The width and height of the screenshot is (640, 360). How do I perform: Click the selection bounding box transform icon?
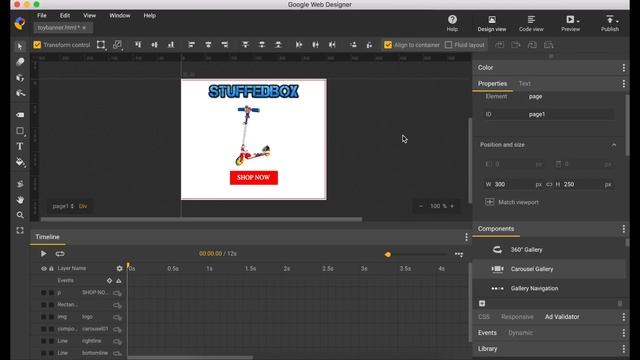tap(101, 45)
